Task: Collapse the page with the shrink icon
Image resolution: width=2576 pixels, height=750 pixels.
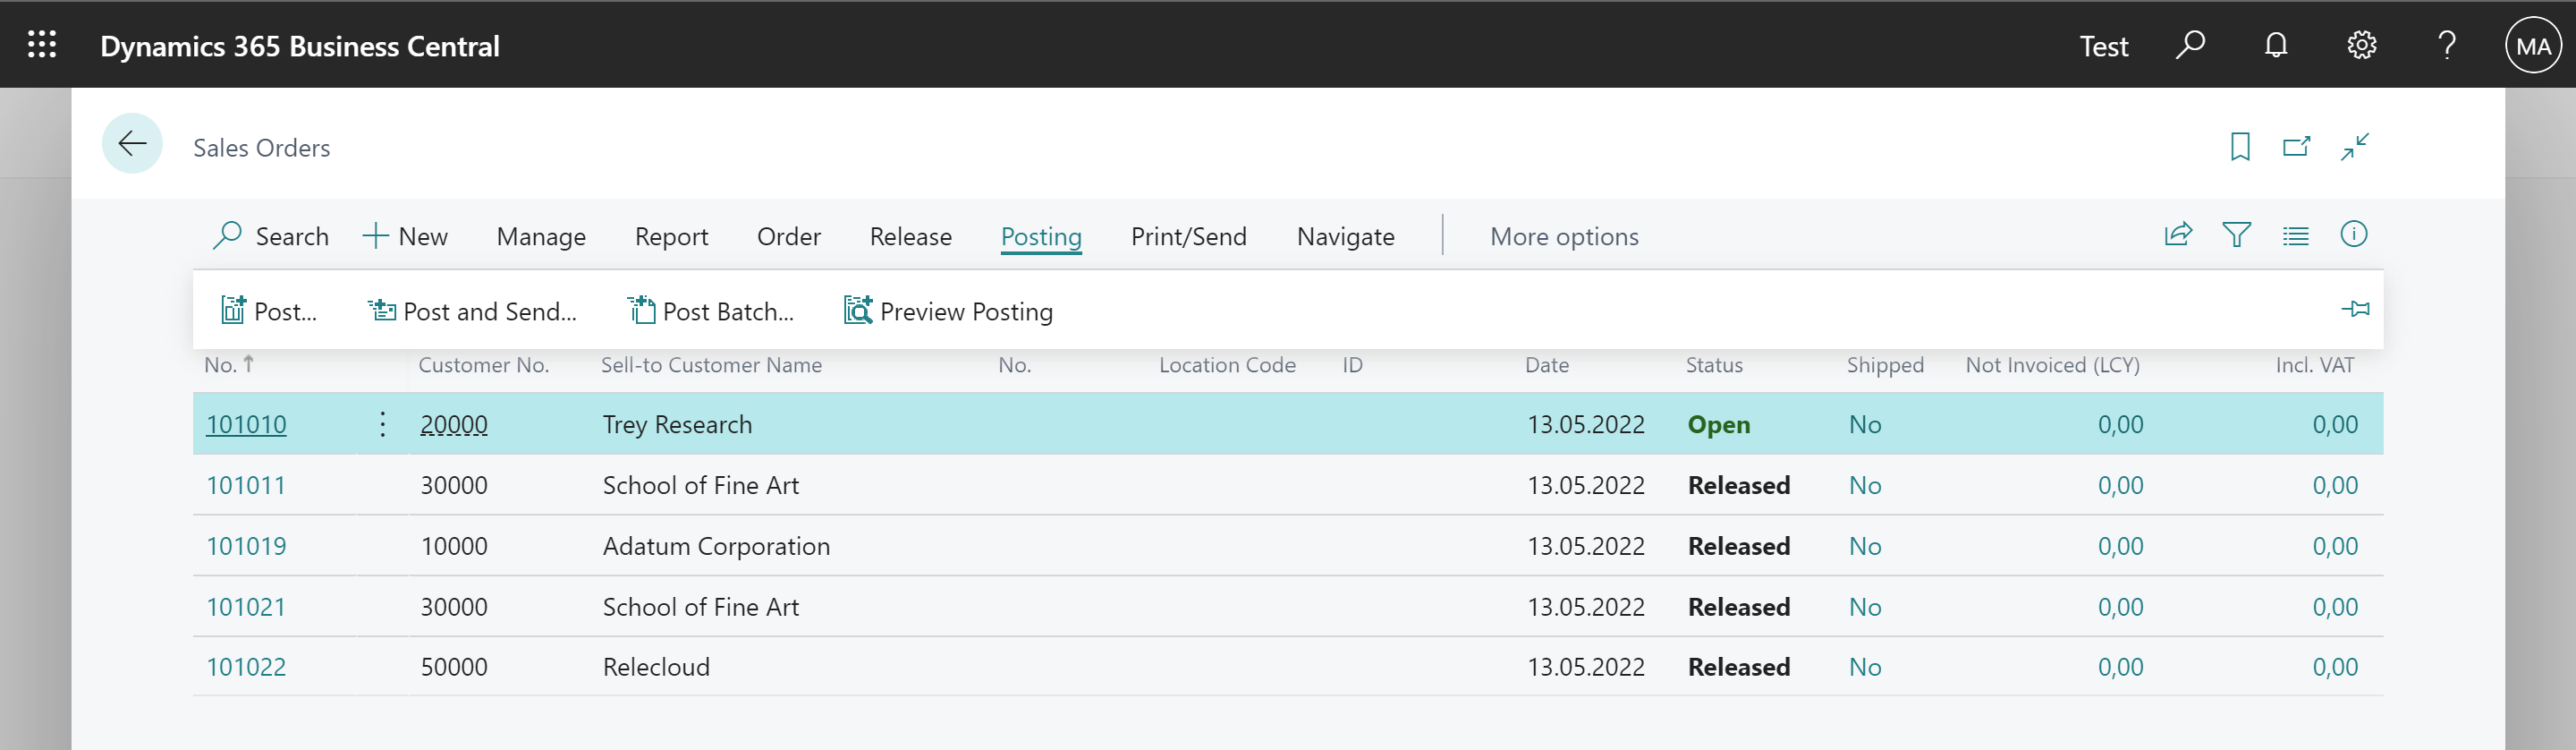Action: [x=2355, y=147]
